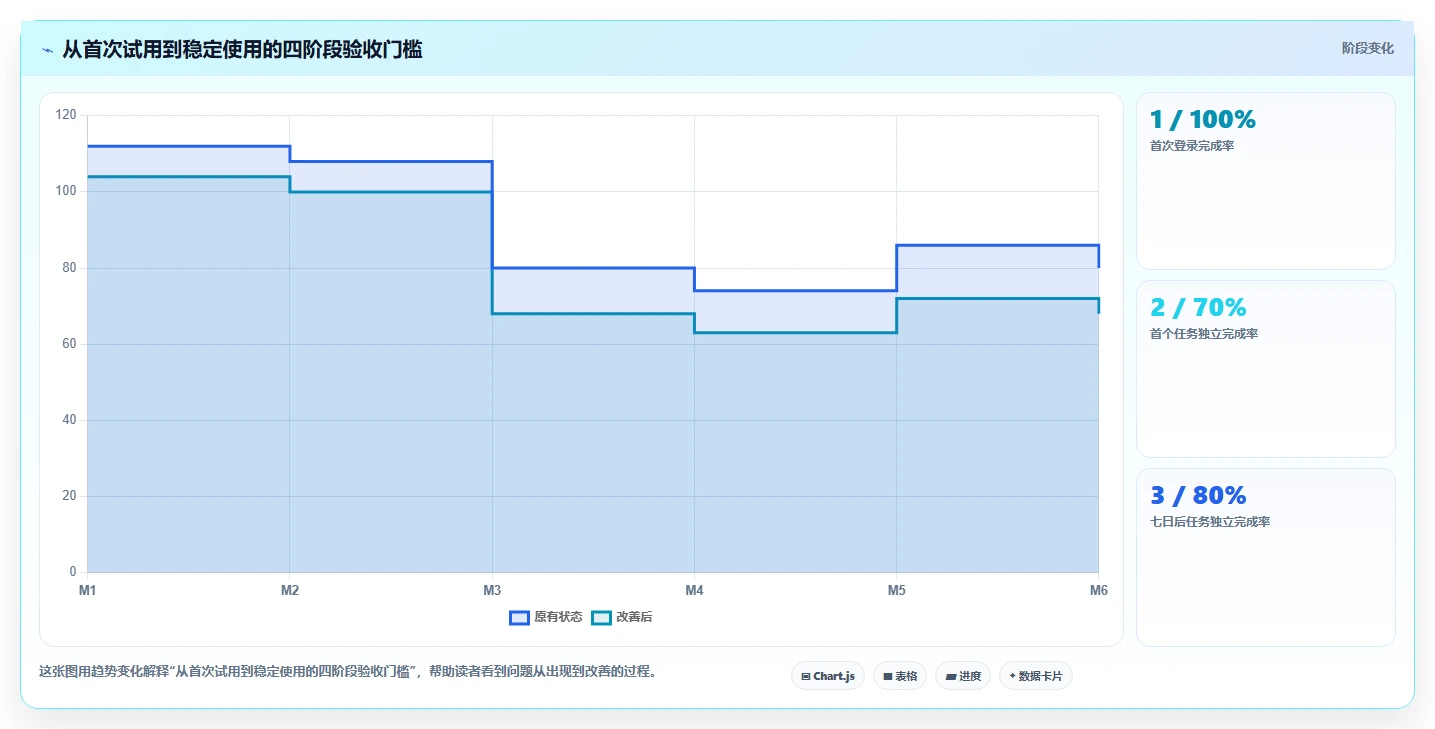Image resolution: width=1435 pixels, height=729 pixels.
Task: Click the 80 y-axis value
Action: (69, 268)
